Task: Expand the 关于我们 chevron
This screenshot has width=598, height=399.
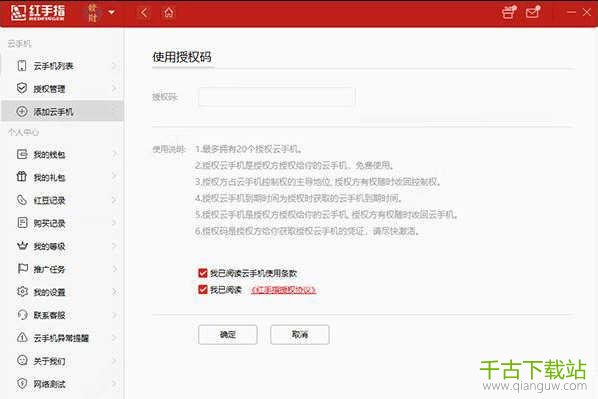Action: (x=114, y=360)
